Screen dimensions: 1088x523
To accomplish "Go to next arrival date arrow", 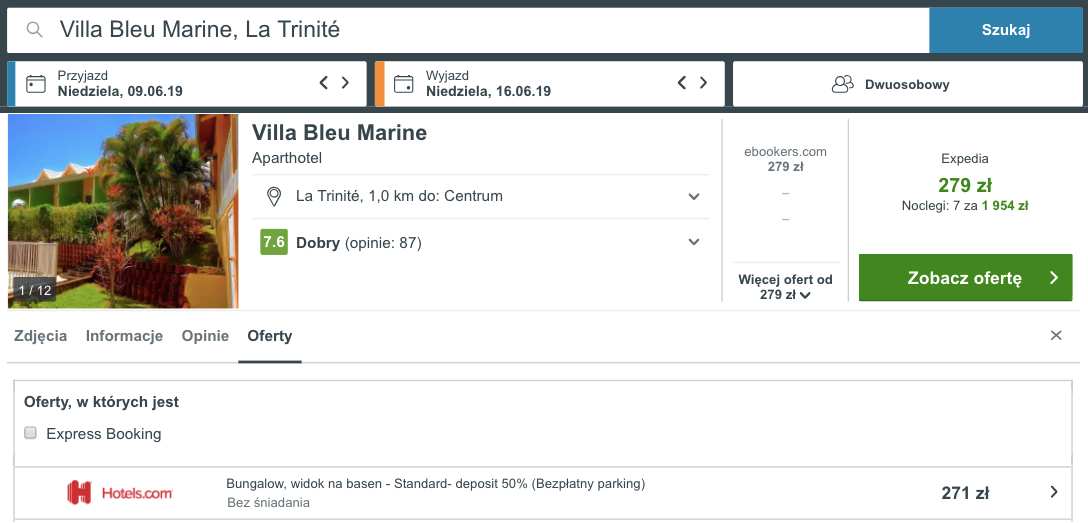I will (345, 83).
